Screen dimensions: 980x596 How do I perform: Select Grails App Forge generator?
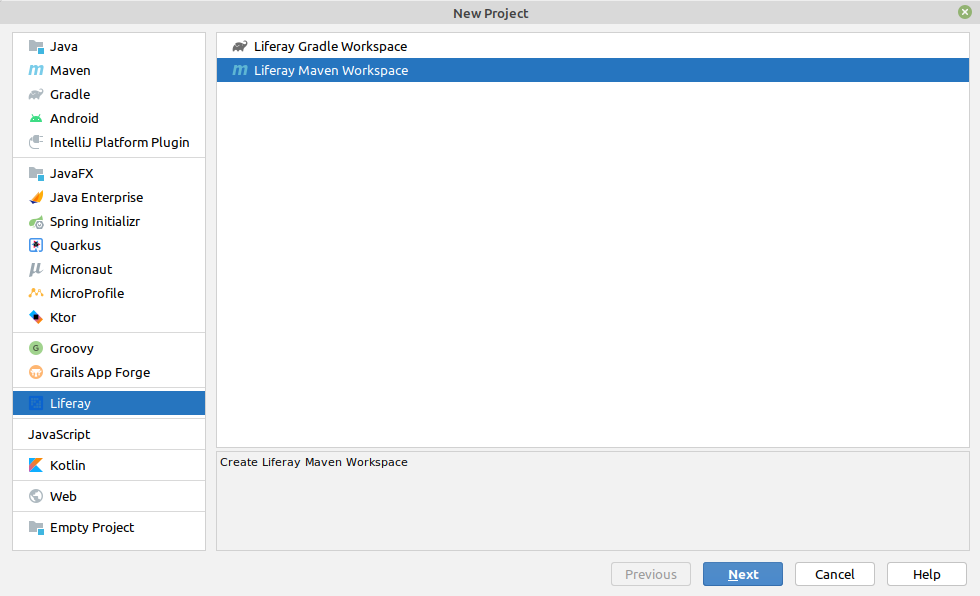click(x=109, y=372)
